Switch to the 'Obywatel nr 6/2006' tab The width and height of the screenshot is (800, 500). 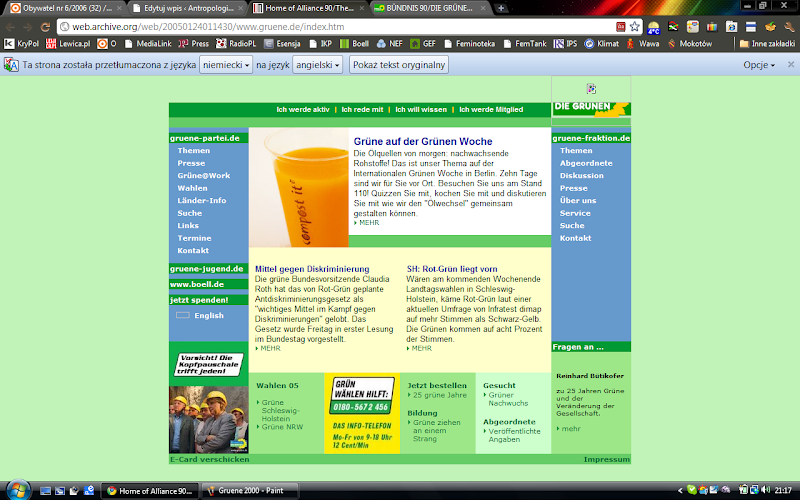click(66, 8)
